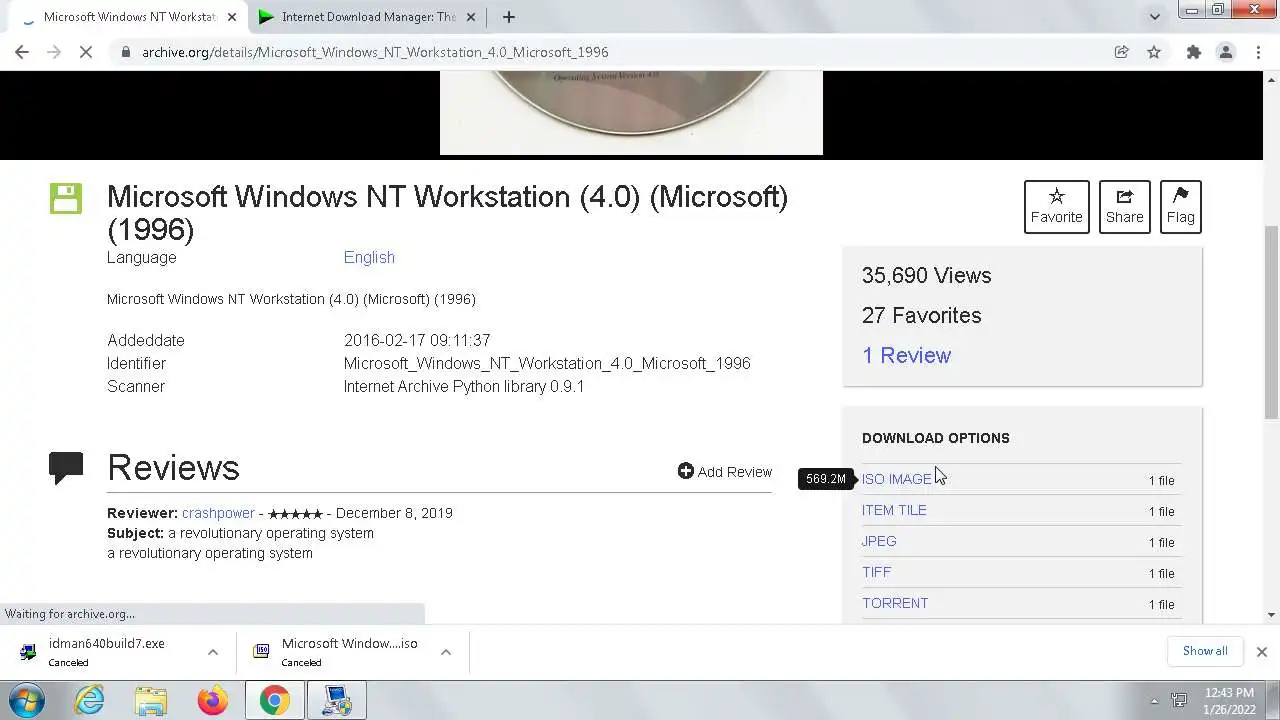Close the Internet Download Manager tab
Screen dimensions: 1280x720
coord(471,17)
